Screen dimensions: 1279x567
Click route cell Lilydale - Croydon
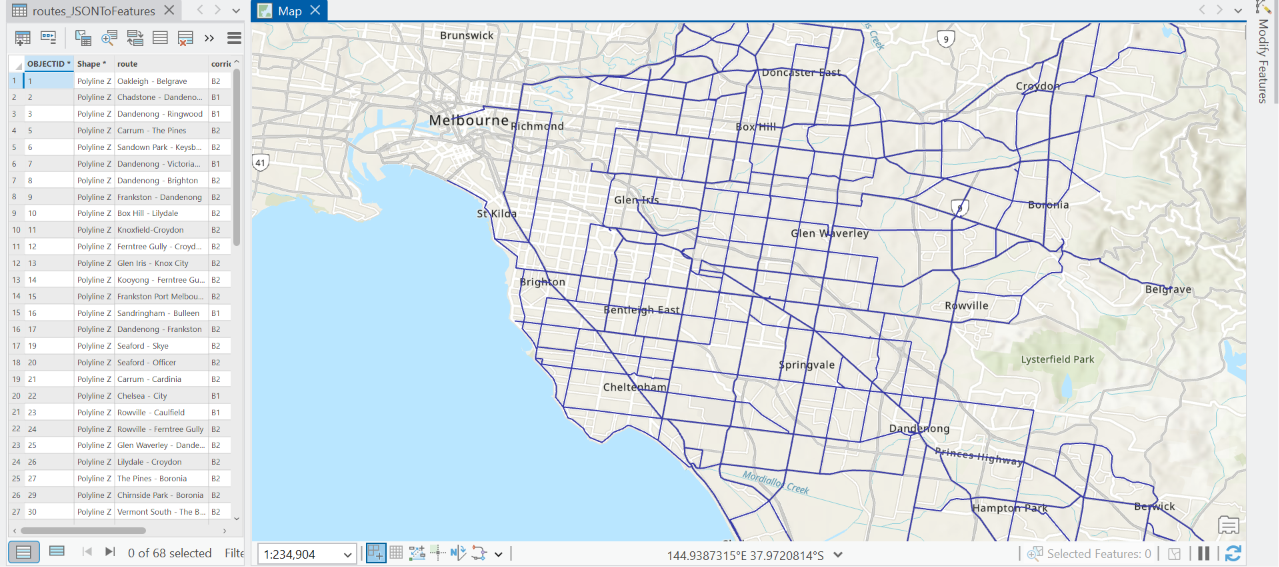click(161, 462)
